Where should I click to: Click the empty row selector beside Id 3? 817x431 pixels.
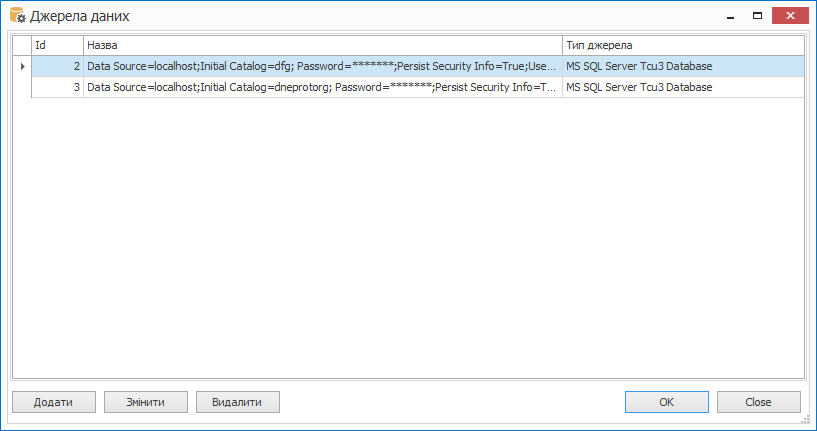pyautogui.click(x=22, y=87)
